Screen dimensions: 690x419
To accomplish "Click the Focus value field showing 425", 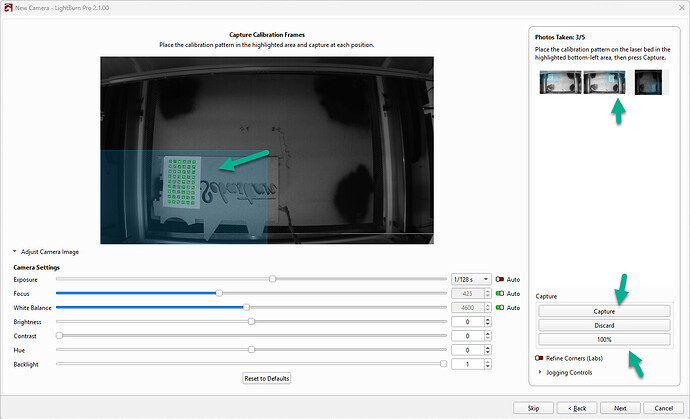I will [x=468, y=294].
